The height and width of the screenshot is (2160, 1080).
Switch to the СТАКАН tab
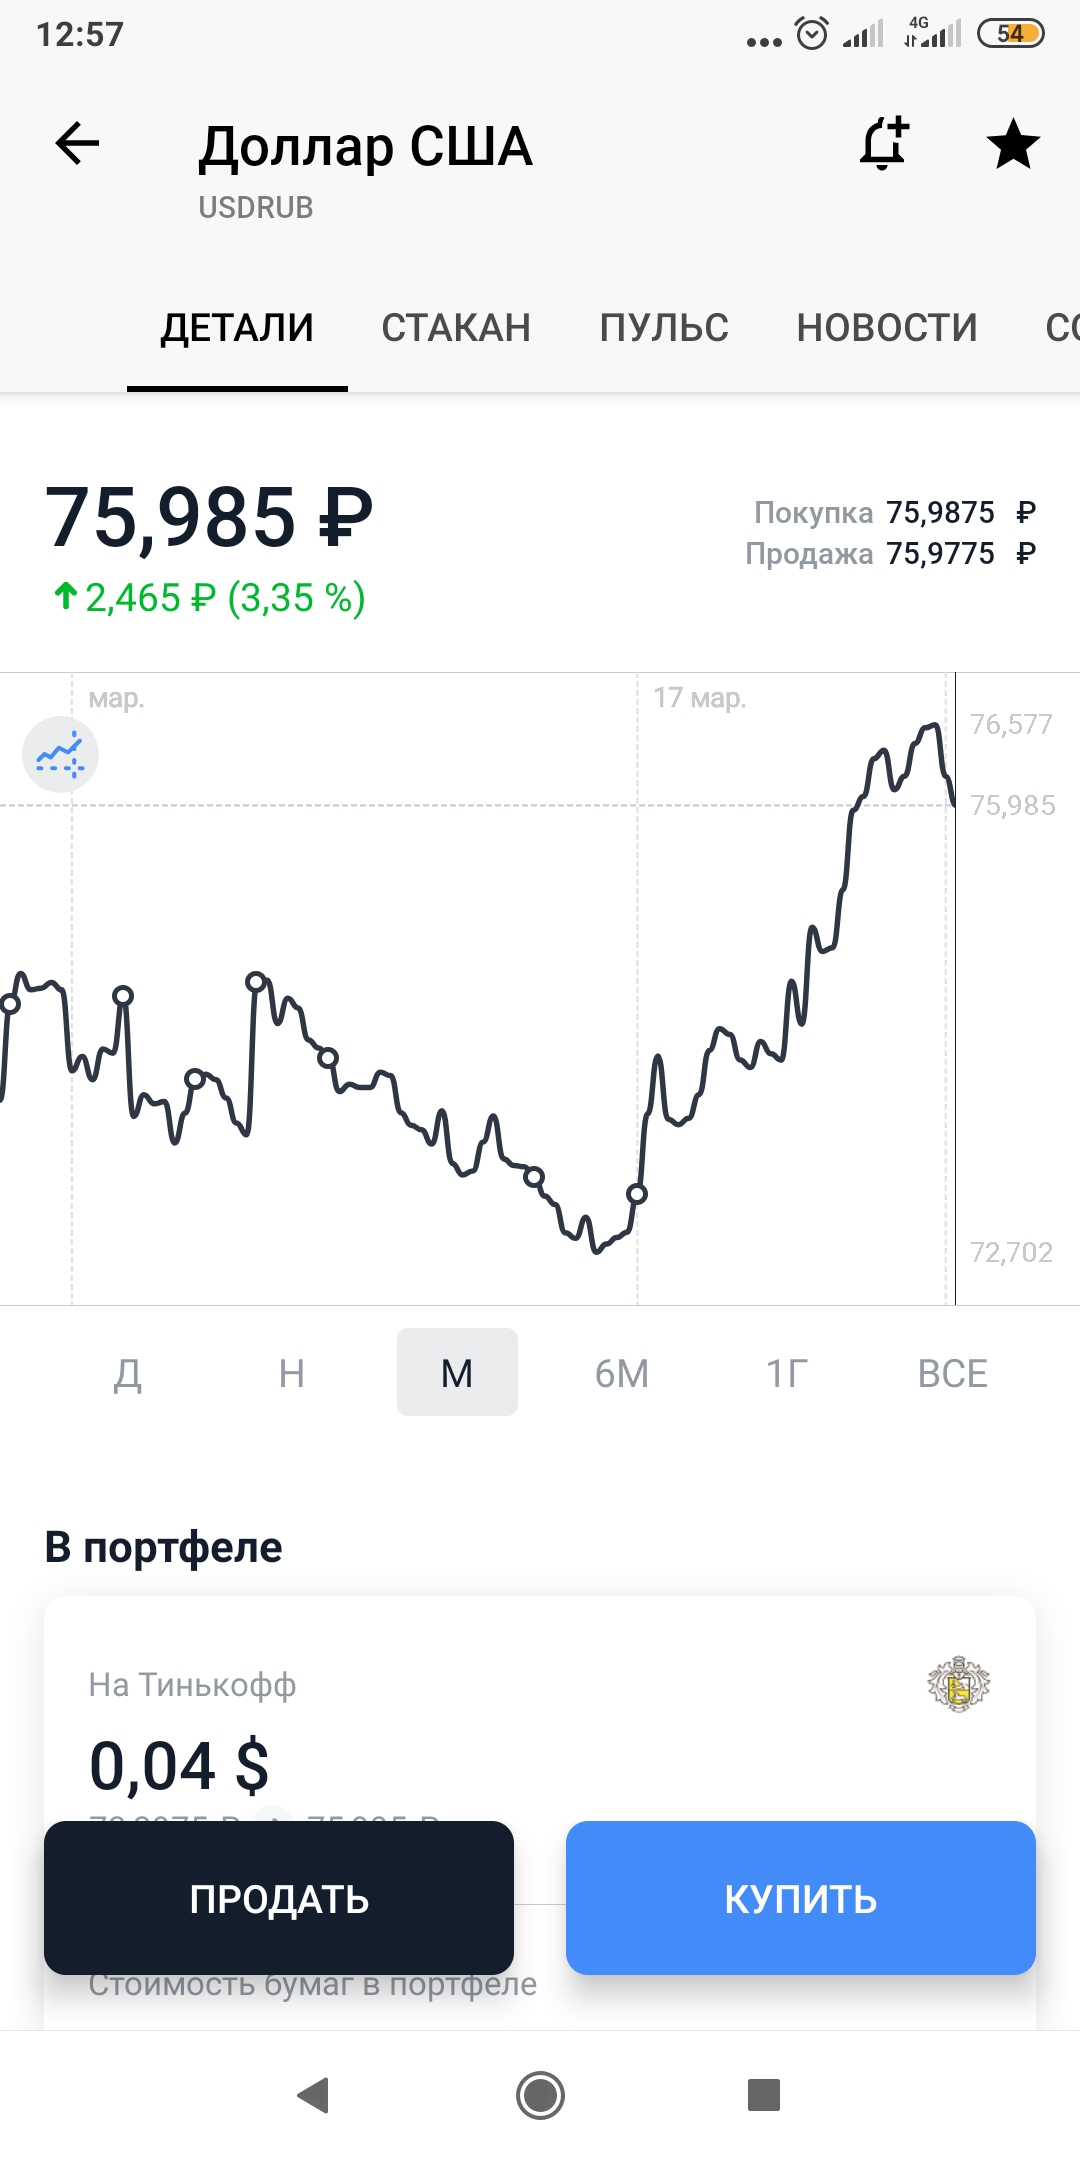456,328
